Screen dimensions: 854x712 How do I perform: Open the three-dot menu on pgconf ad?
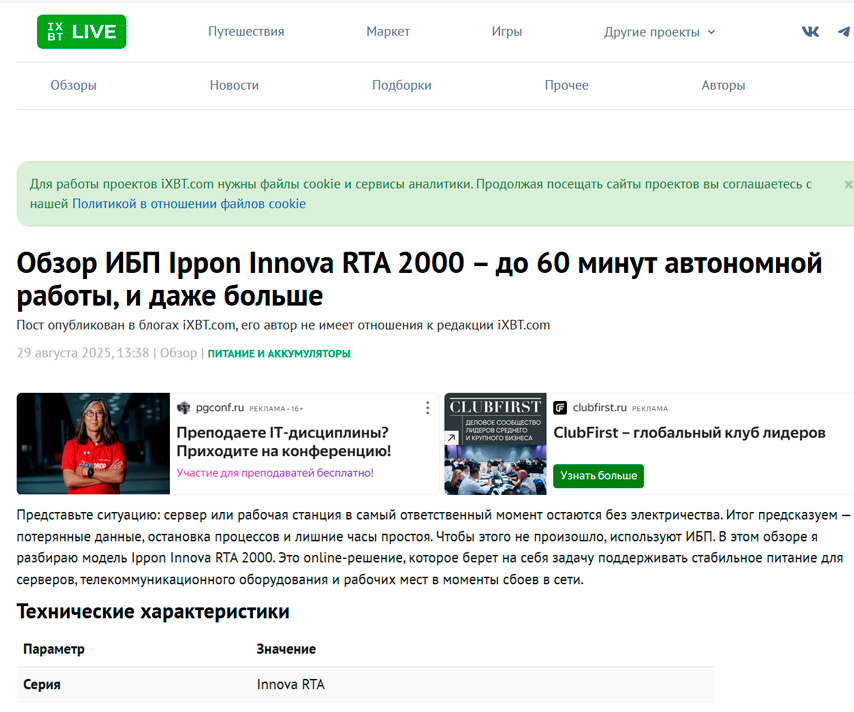[428, 408]
